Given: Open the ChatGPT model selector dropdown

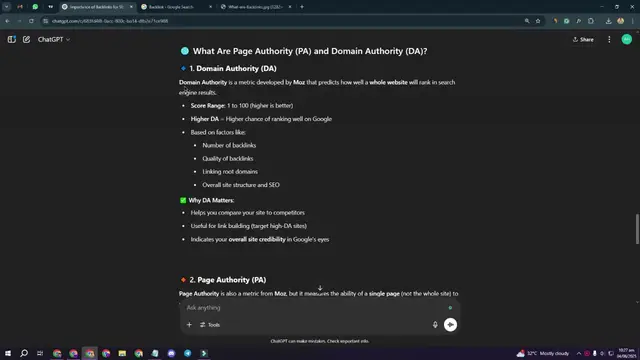Looking at the screenshot, I should coord(54,39).
